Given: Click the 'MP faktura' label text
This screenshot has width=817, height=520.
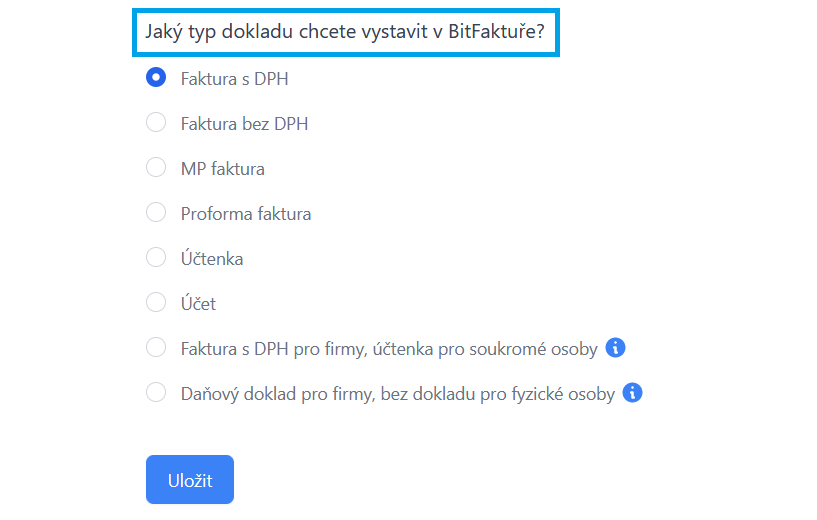Looking at the screenshot, I should click(223, 169).
